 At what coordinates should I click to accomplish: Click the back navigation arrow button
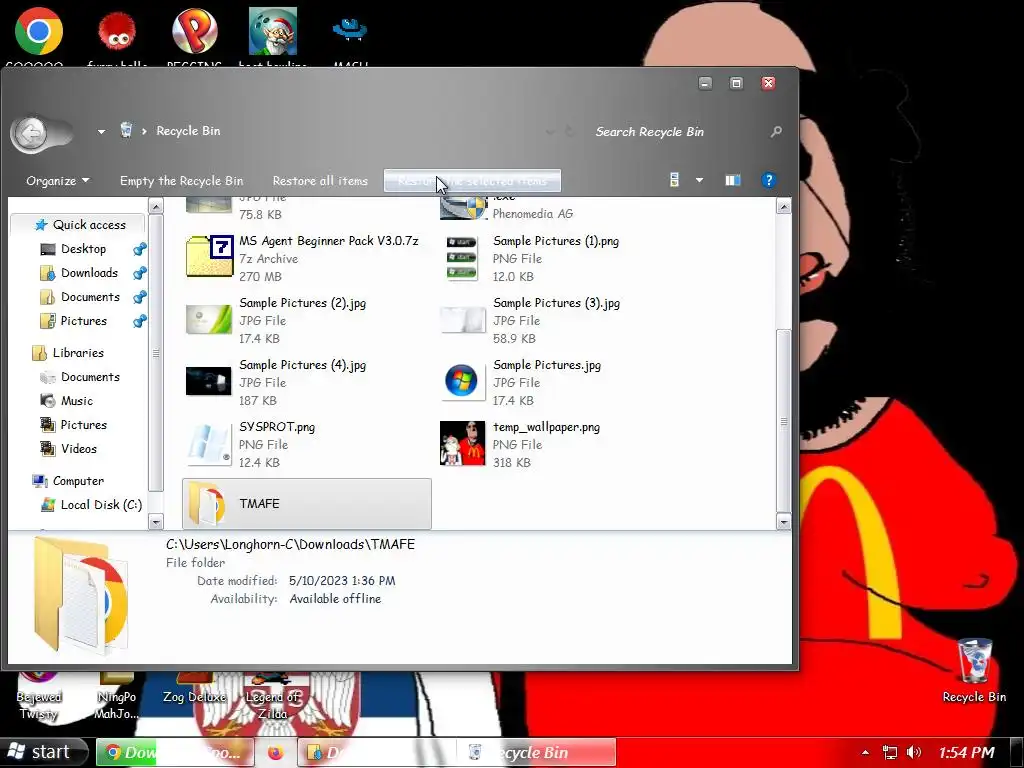click(30, 134)
